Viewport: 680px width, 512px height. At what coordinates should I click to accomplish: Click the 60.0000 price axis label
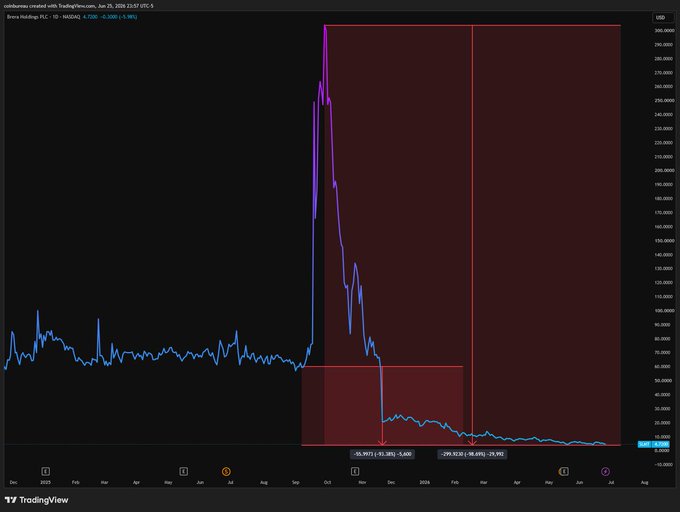coord(663,366)
